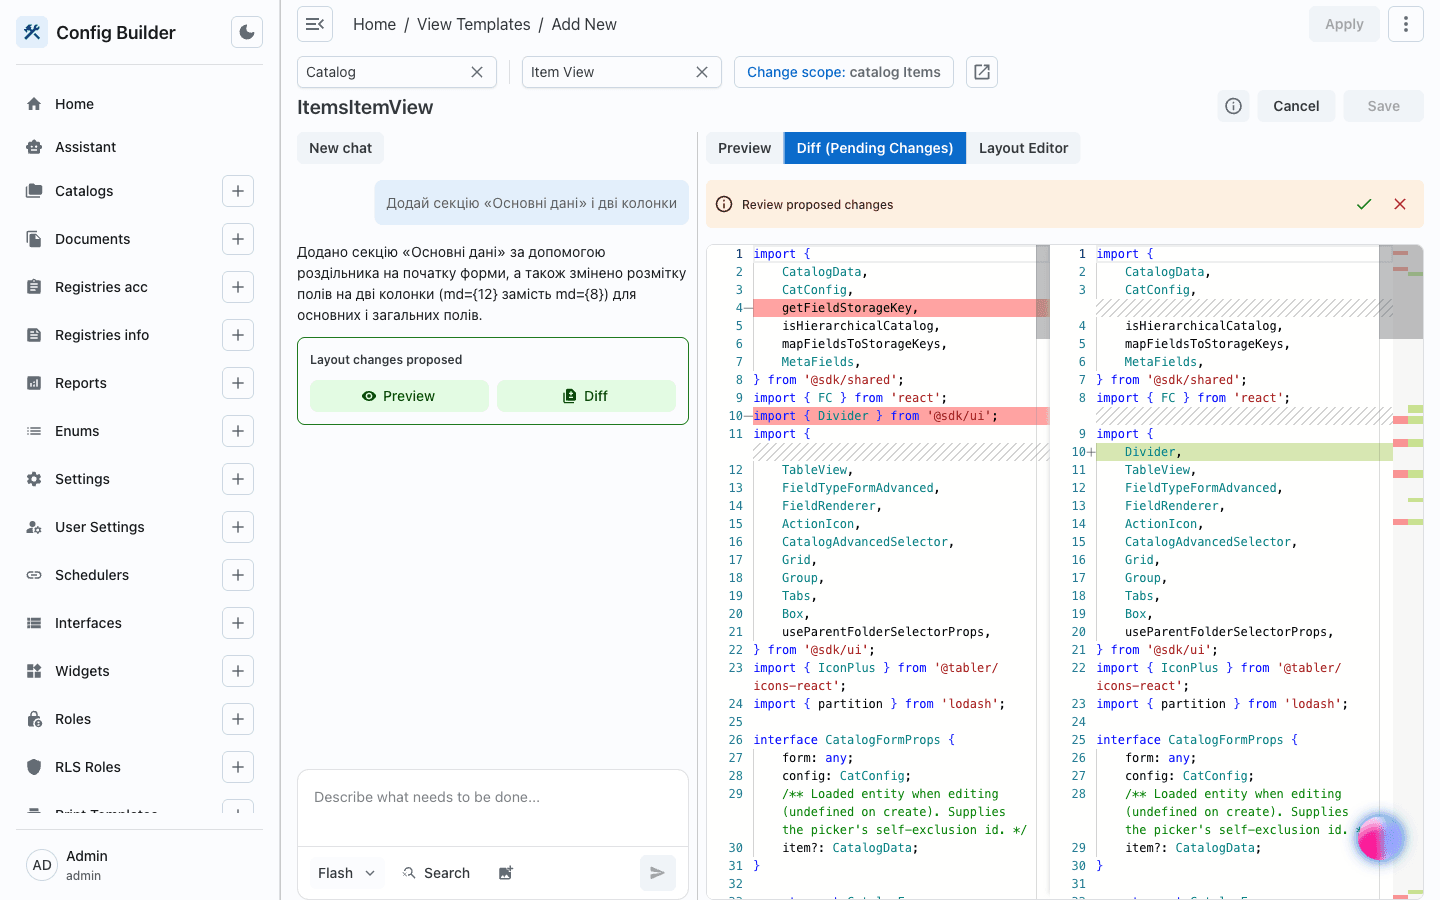The image size is (1440, 900).
Task: Click the Apply button
Action: [1344, 24]
